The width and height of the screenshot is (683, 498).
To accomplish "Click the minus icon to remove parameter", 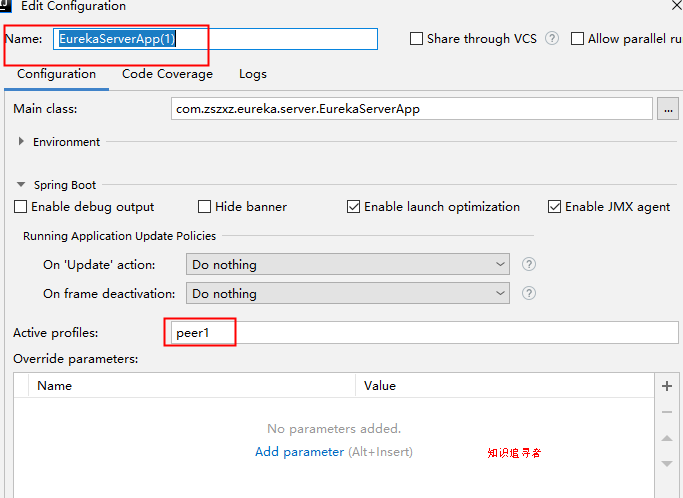I will tap(667, 412).
